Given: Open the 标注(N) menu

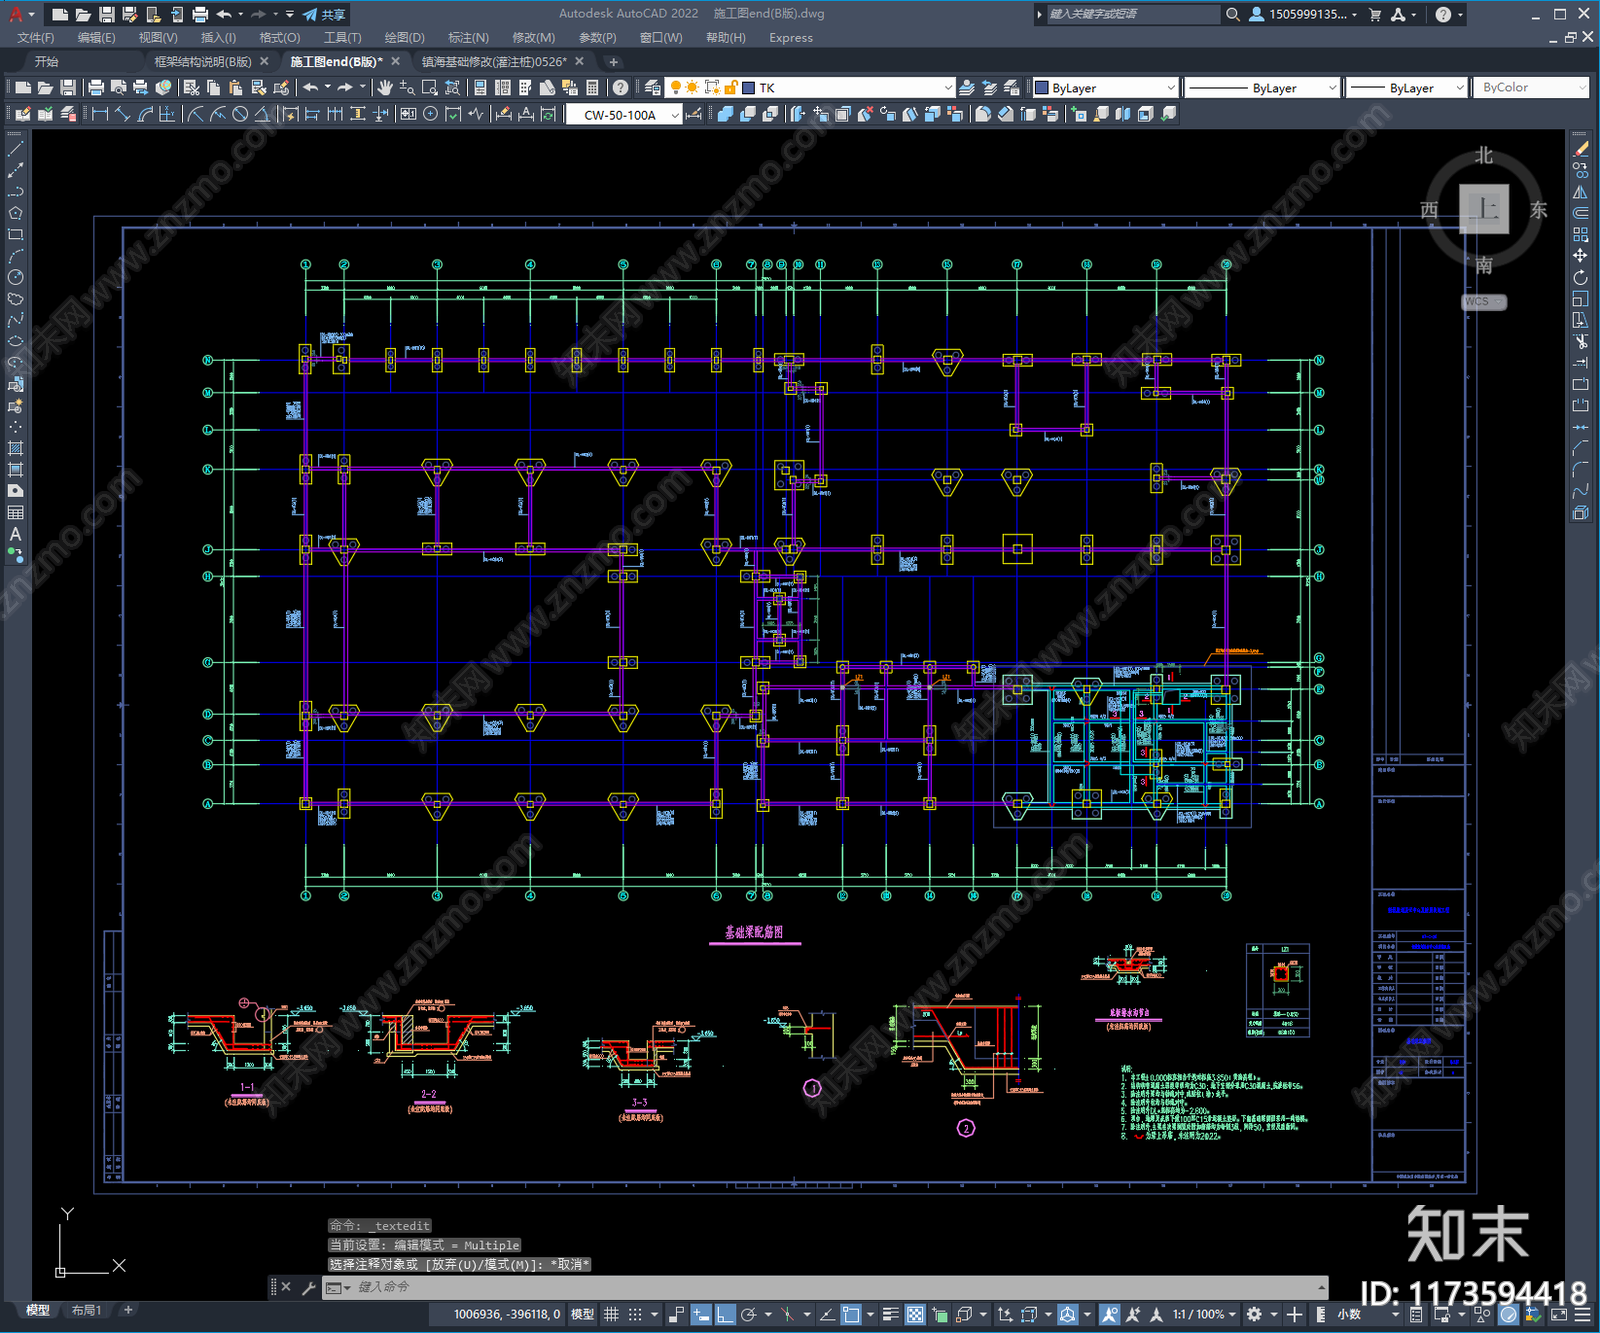Looking at the screenshot, I should point(468,38).
